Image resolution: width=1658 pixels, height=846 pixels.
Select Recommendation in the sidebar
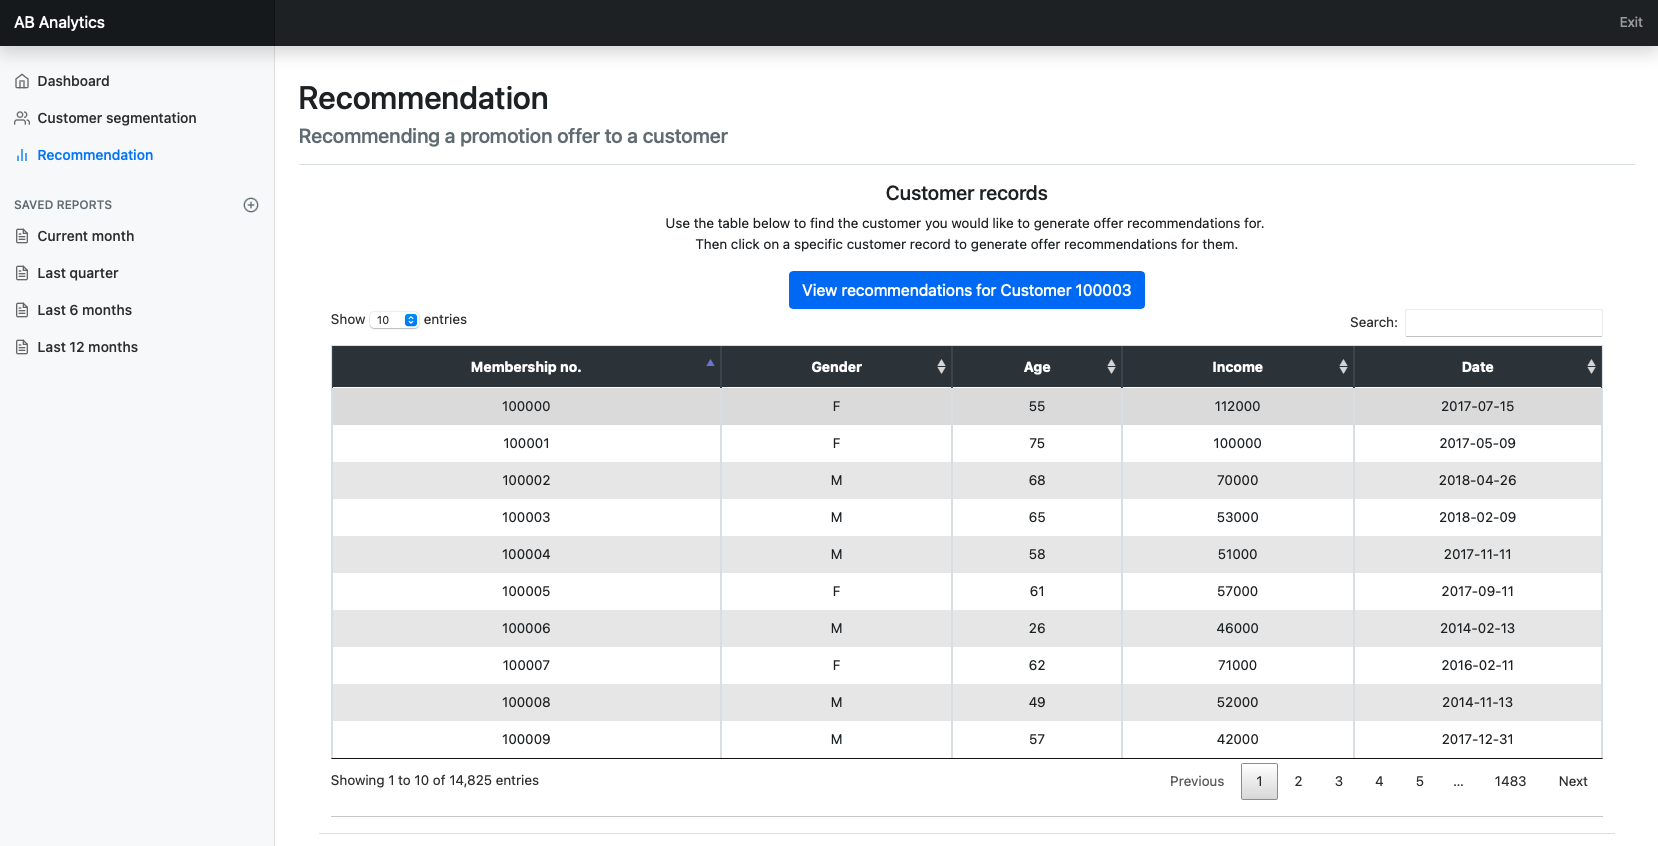(x=95, y=155)
